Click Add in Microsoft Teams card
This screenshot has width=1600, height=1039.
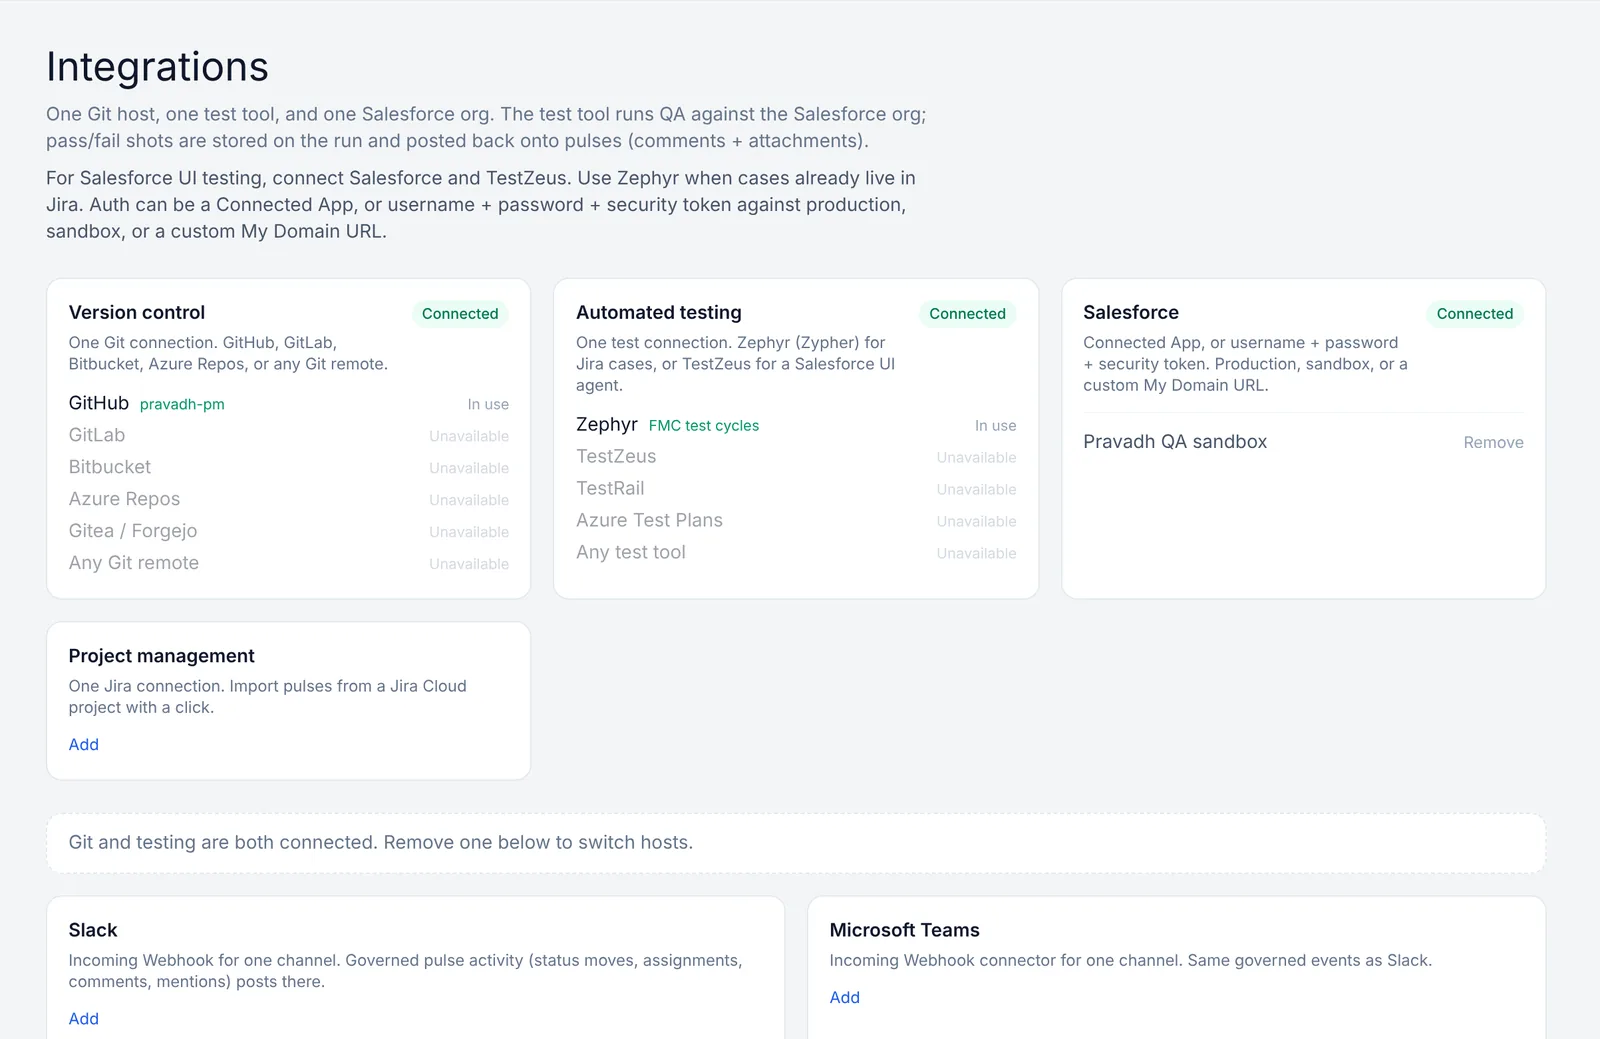coord(845,997)
